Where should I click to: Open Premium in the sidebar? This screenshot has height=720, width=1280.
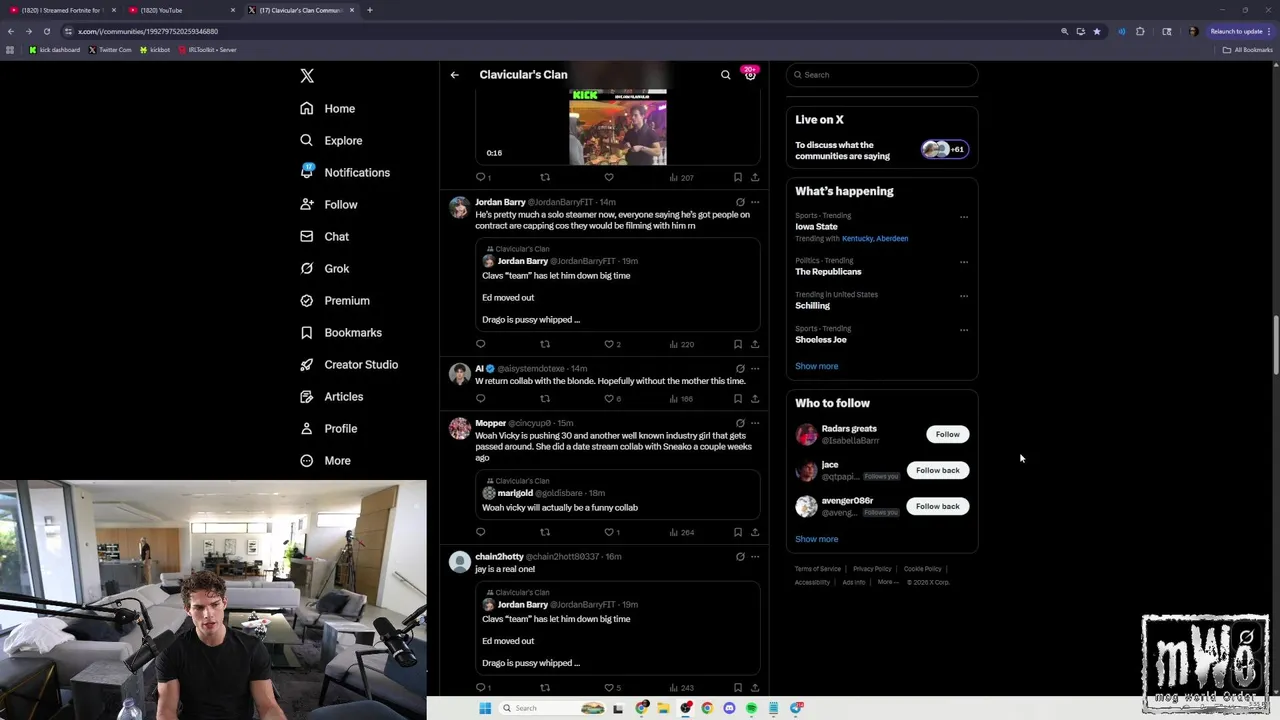[x=335, y=300]
